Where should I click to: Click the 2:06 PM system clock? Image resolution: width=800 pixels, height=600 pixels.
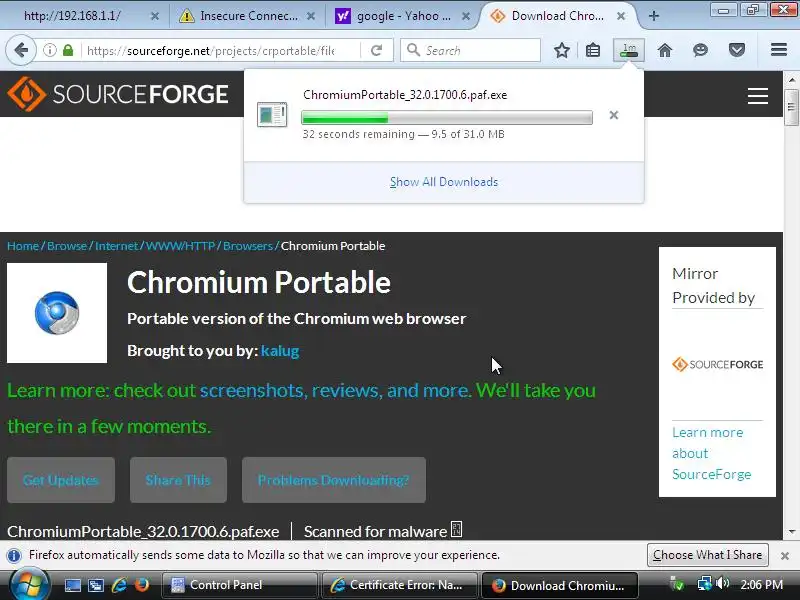point(761,585)
